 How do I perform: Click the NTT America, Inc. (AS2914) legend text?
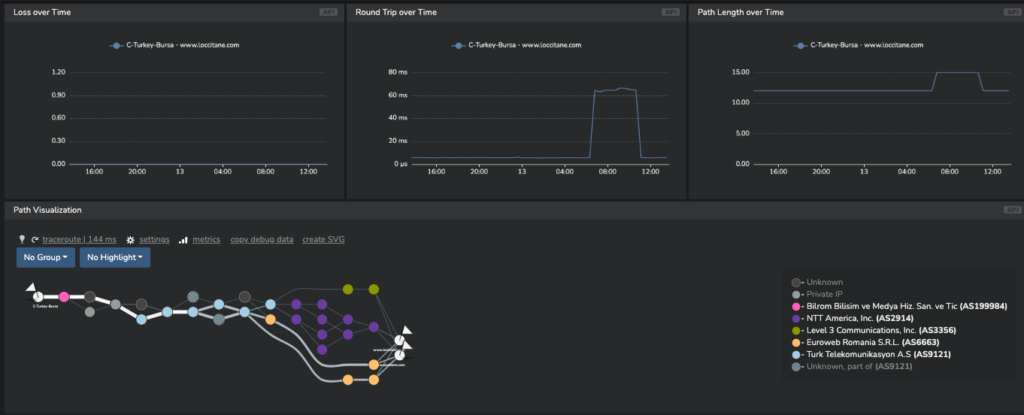pos(860,318)
